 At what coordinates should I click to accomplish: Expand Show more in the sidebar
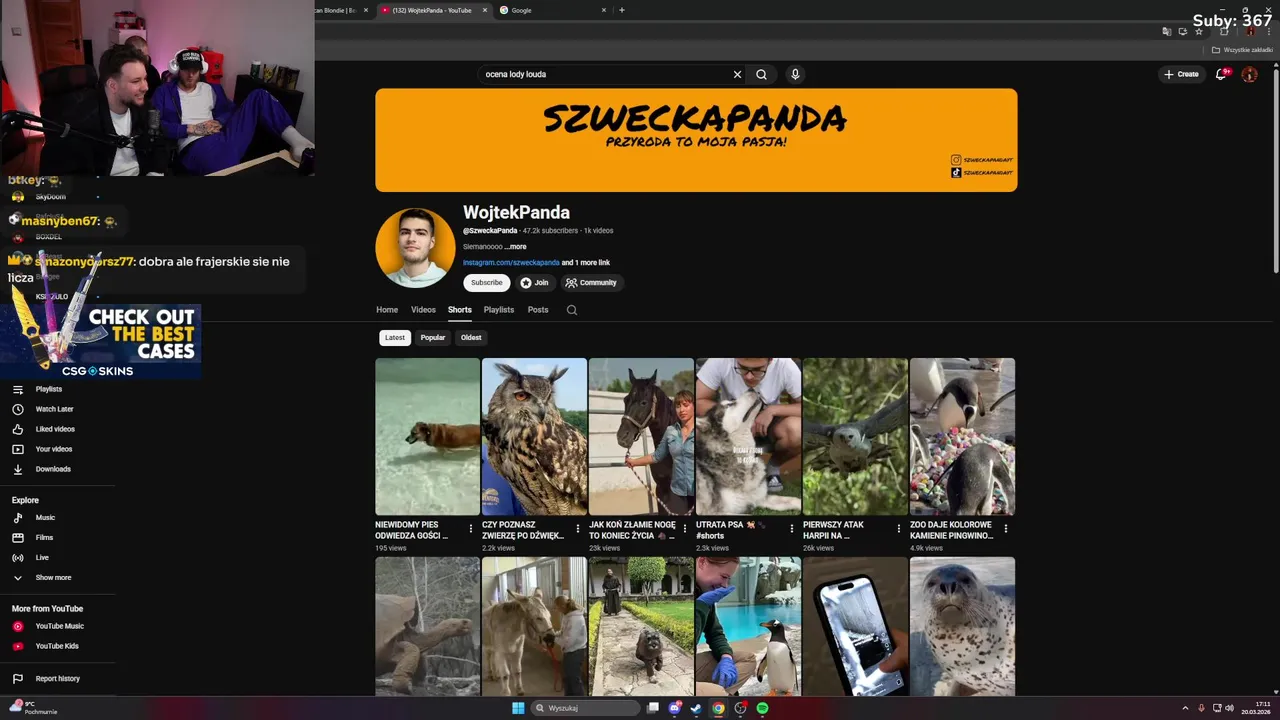click(x=53, y=578)
